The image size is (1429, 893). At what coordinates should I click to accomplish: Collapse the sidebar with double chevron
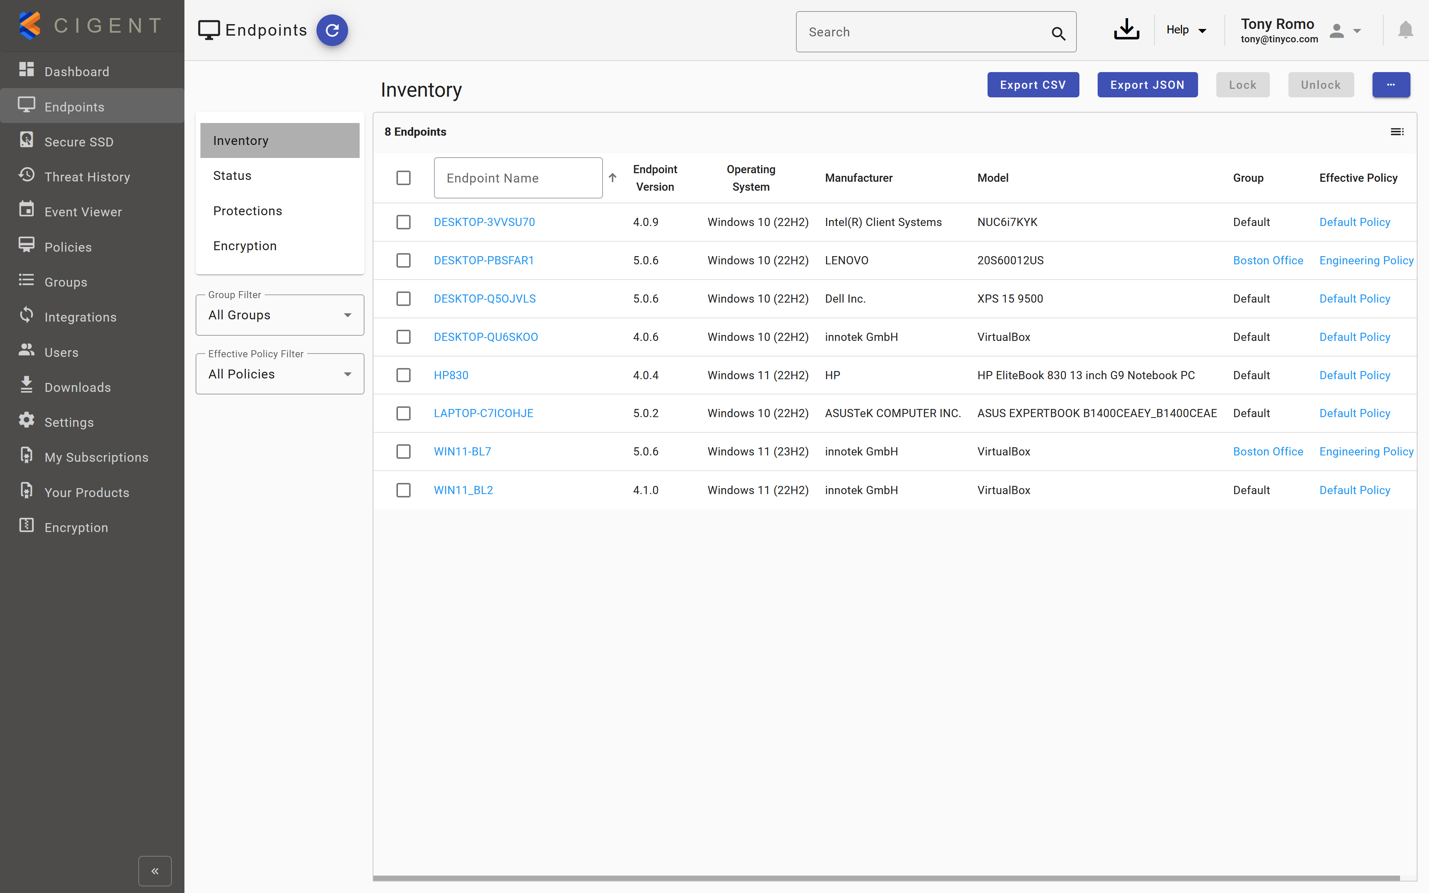click(155, 871)
